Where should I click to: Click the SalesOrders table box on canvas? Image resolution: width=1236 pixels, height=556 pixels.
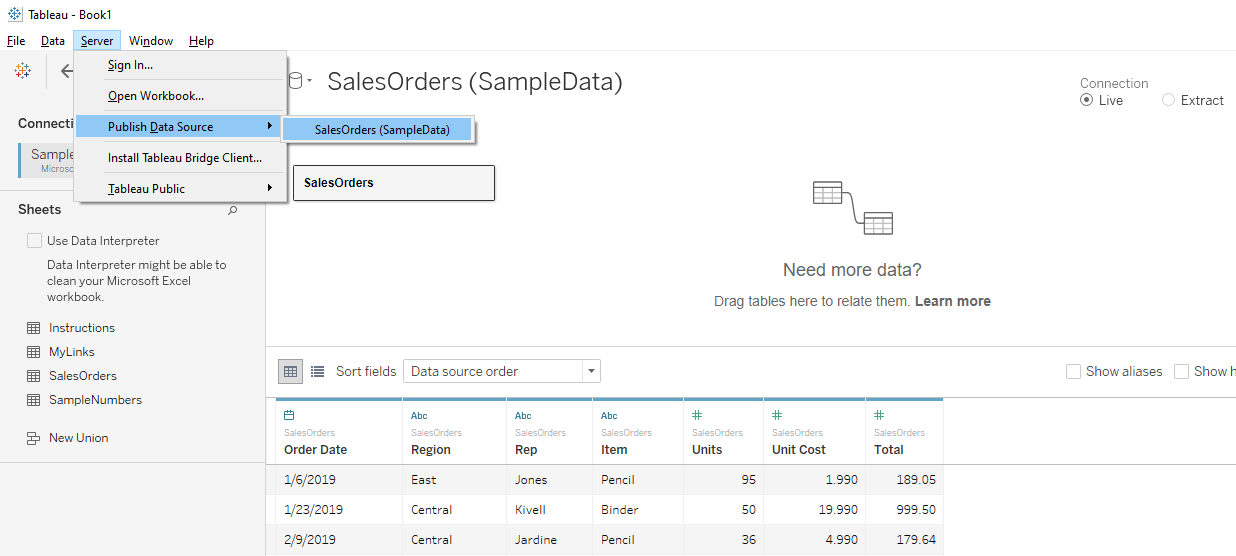coord(394,183)
